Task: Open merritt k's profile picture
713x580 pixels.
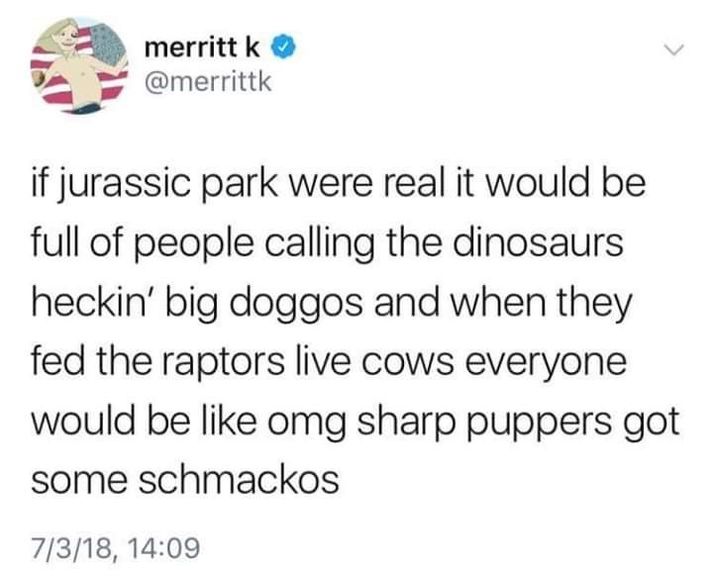Action: pos(80,65)
